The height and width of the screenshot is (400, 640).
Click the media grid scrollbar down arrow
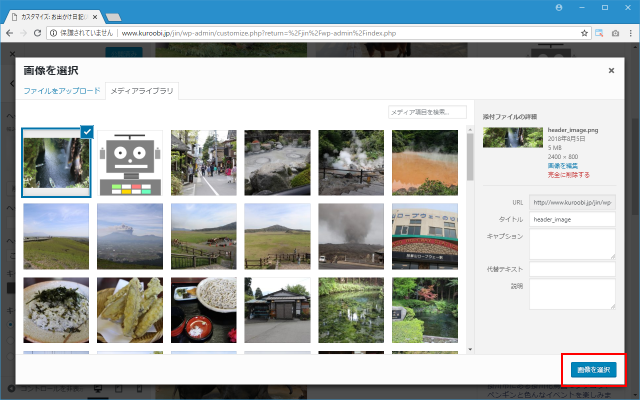pyautogui.click(x=471, y=350)
